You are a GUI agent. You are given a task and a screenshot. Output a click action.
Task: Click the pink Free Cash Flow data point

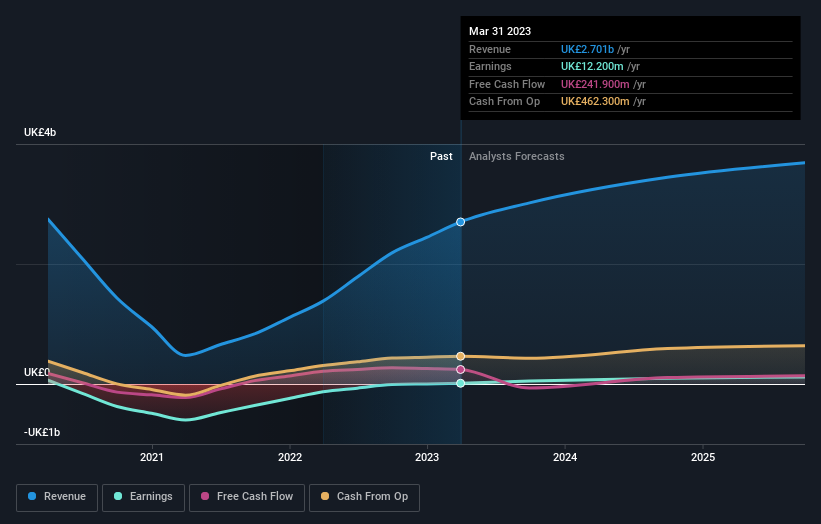pos(460,370)
